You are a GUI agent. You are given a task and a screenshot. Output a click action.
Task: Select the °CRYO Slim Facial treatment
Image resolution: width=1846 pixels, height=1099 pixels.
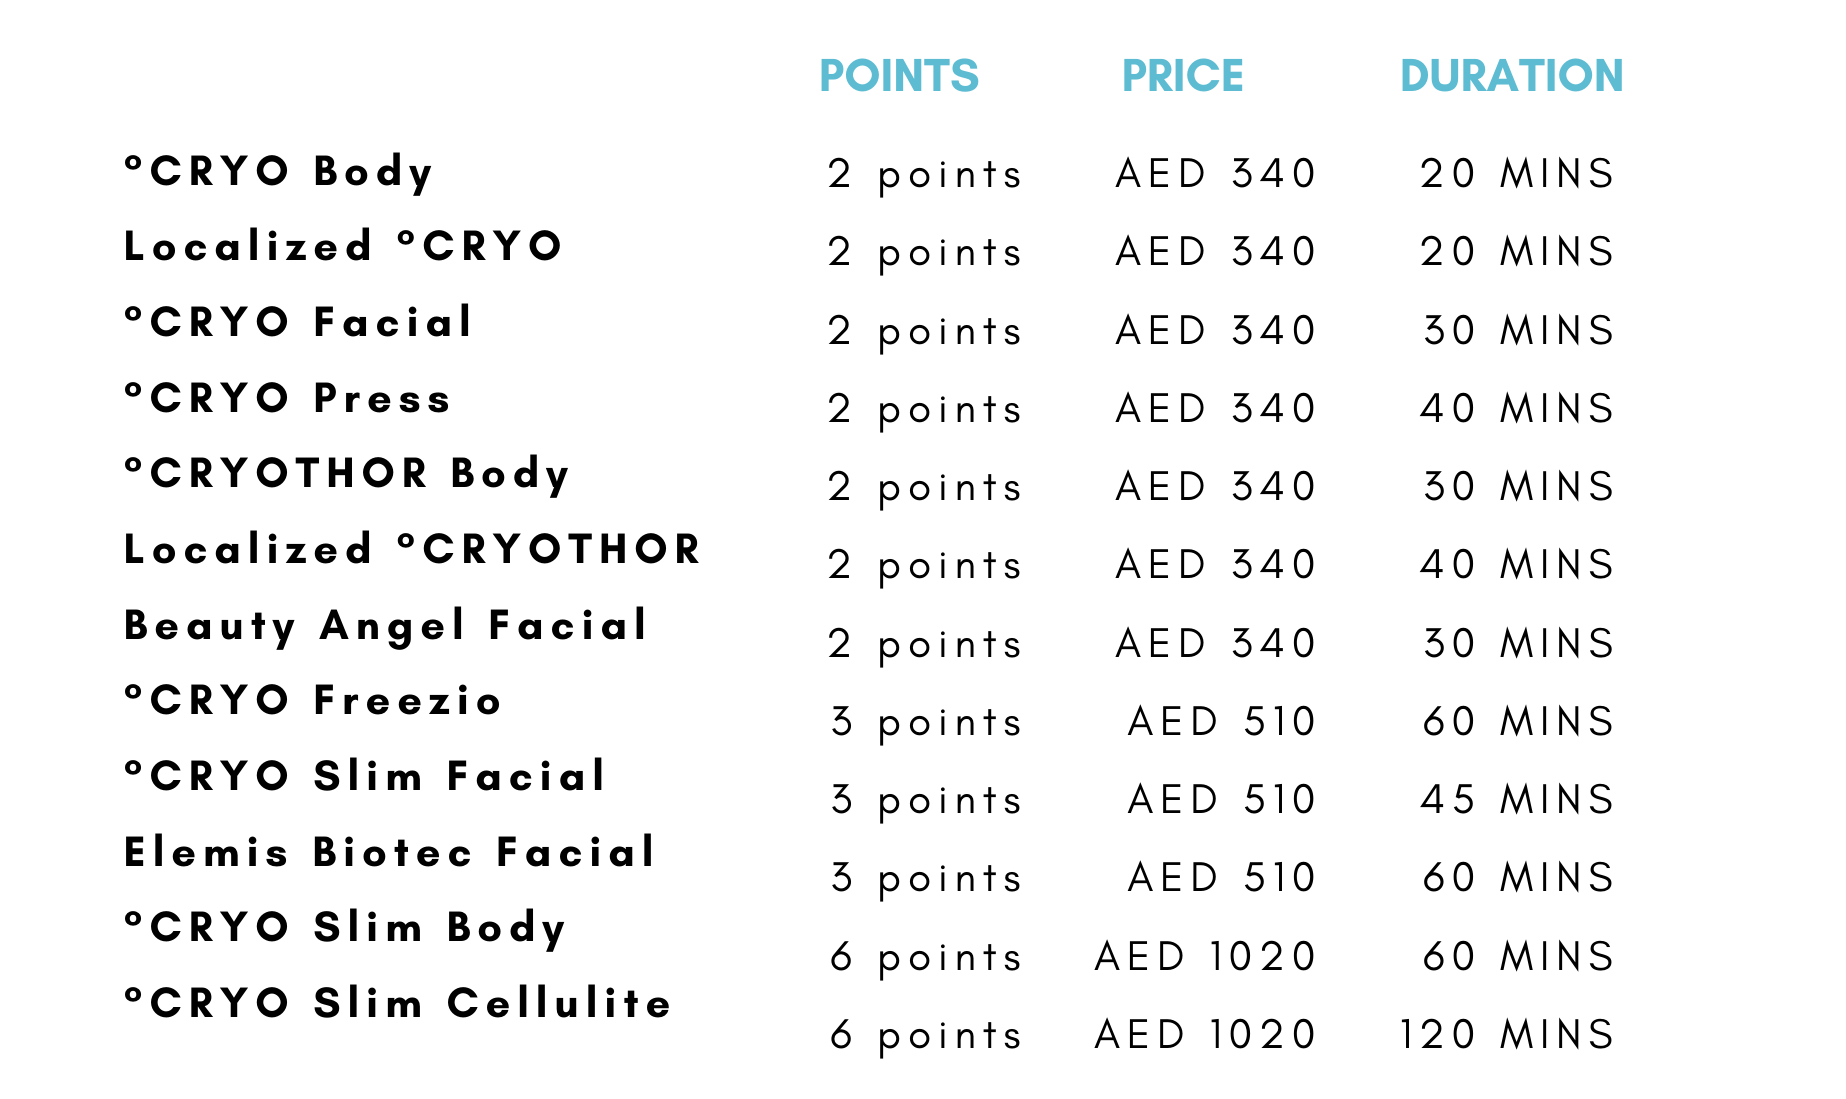365,776
